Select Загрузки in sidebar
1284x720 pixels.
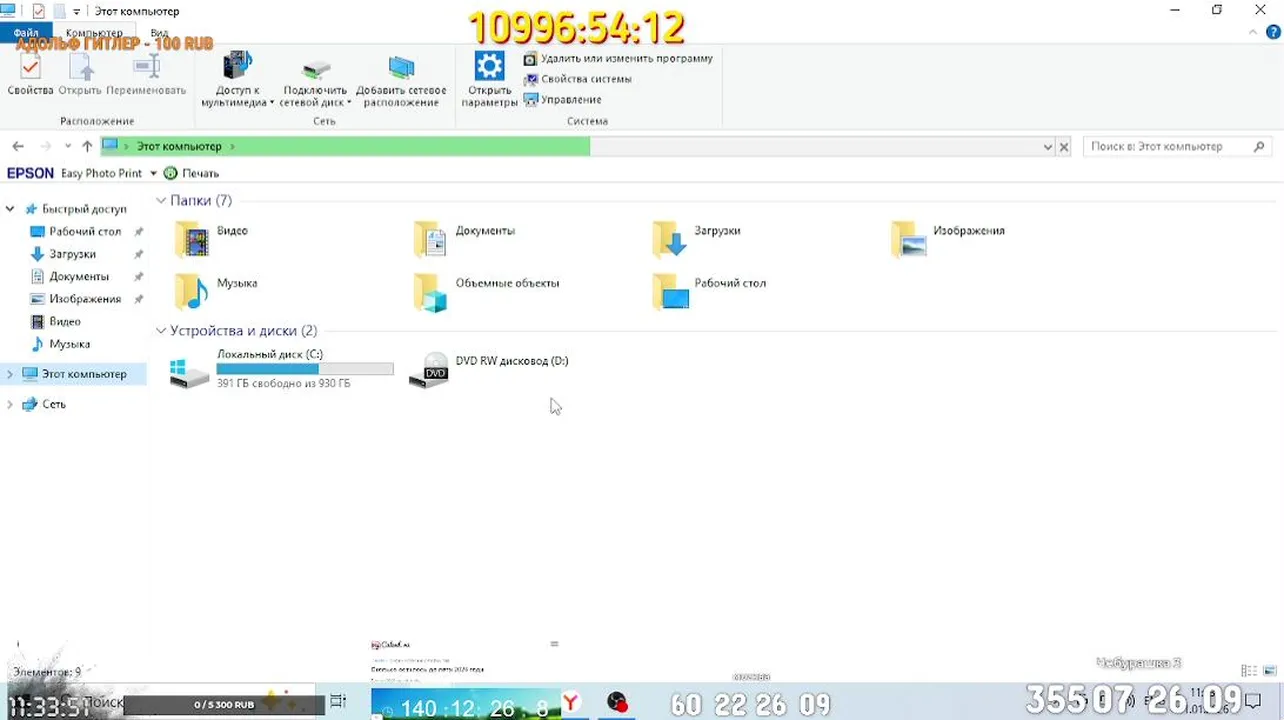[x=72, y=254]
